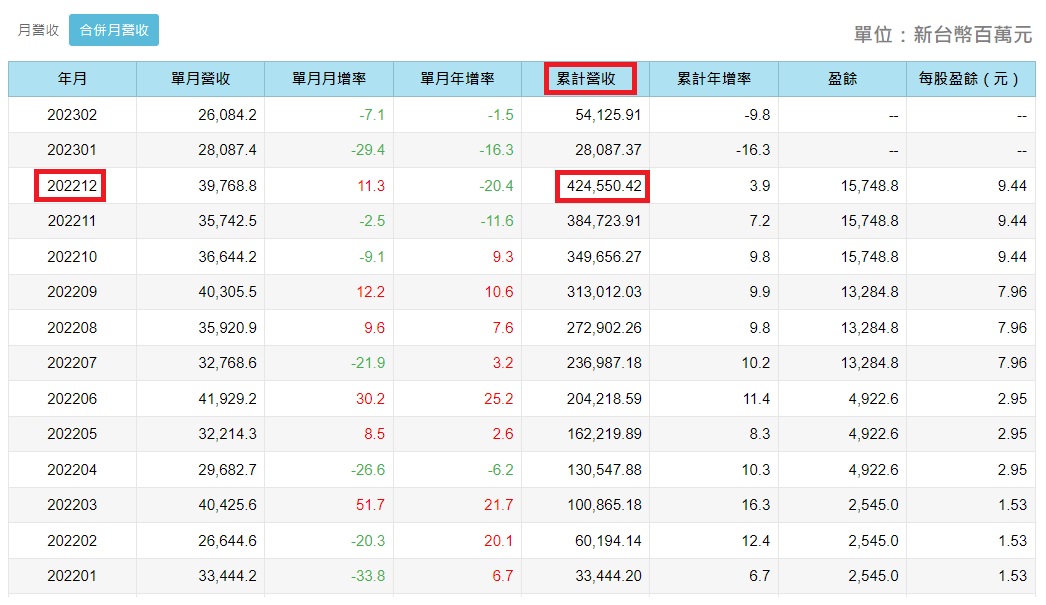Image resolution: width=1046 pixels, height=605 pixels.
Task: Click the 每股盈餘（元） column header
Action: coord(969,79)
